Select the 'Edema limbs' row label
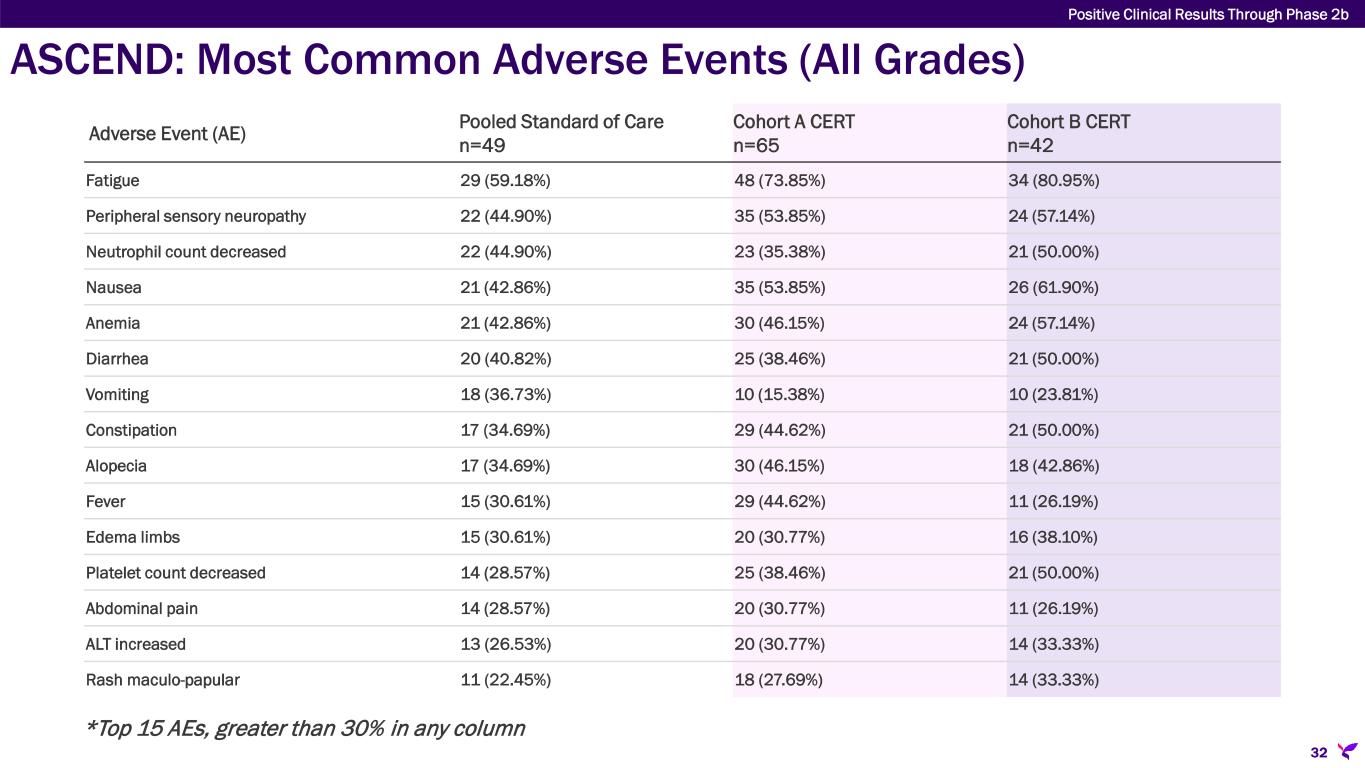This screenshot has height=768, width=1365. click(133, 537)
